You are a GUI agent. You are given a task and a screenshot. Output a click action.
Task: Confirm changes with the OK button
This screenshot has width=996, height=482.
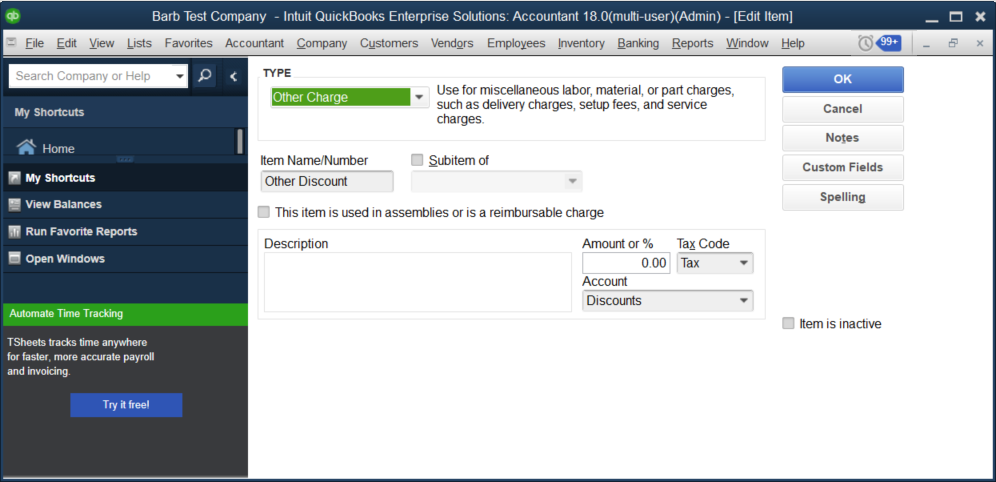(842, 79)
